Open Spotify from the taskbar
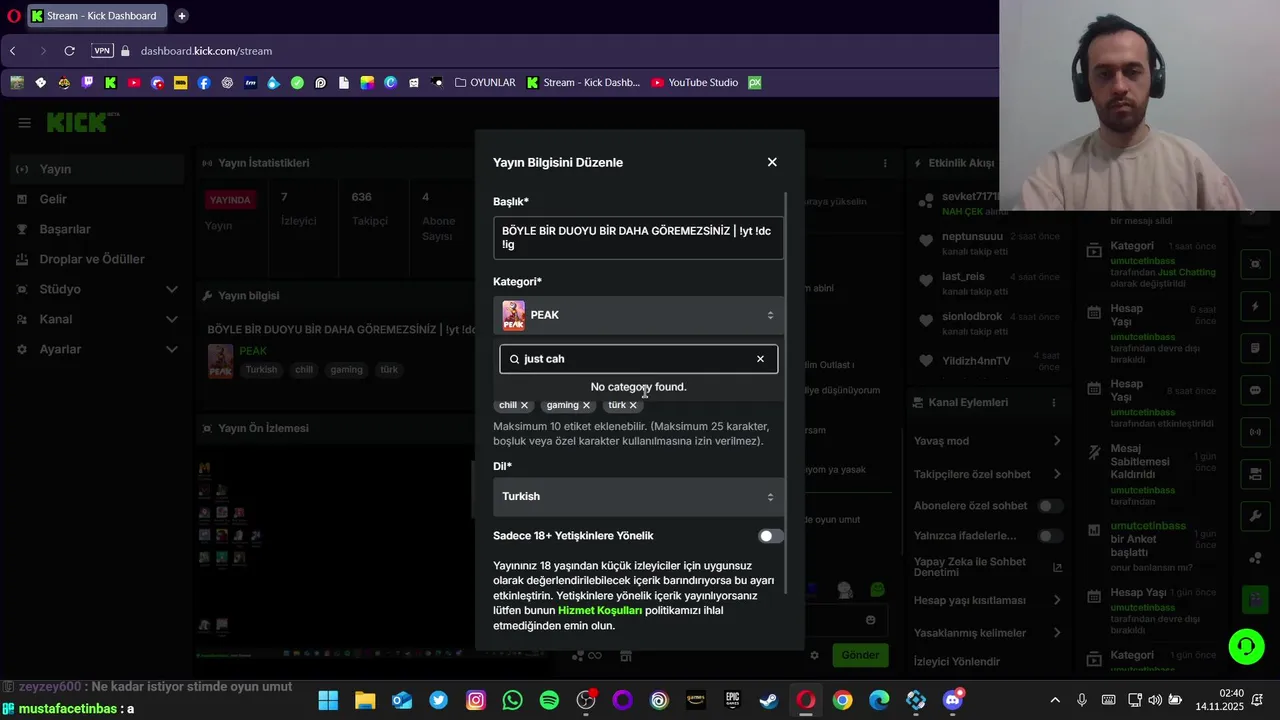Screen dimensions: 1280x720 (549, 700)
